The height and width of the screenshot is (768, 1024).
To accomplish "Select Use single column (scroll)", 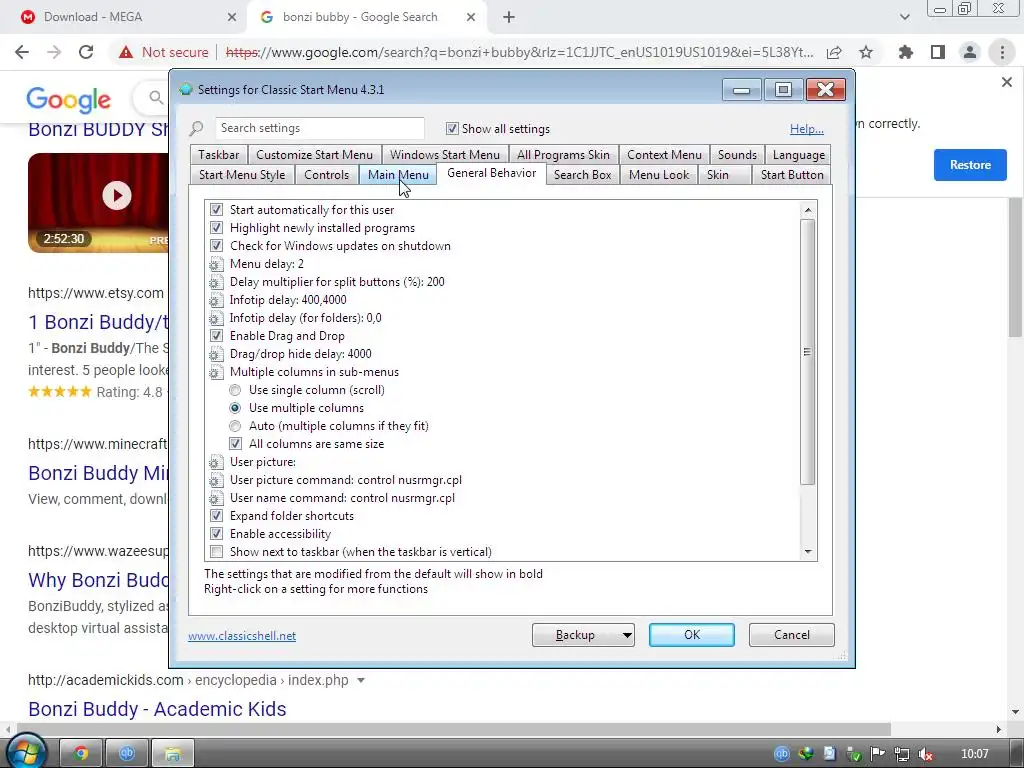I will click(235, 391).
